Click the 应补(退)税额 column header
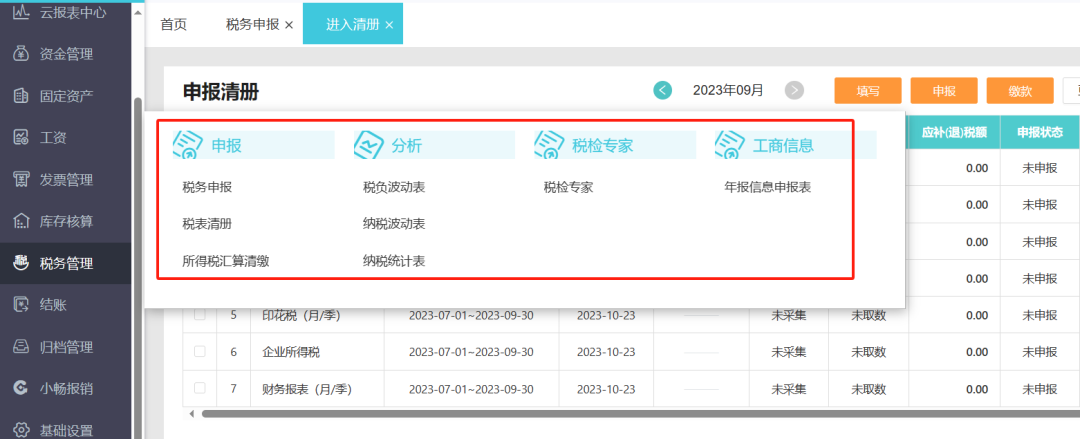Viewport: 1080px width, 439px height. pyautogui.click(x=954, y=132)
